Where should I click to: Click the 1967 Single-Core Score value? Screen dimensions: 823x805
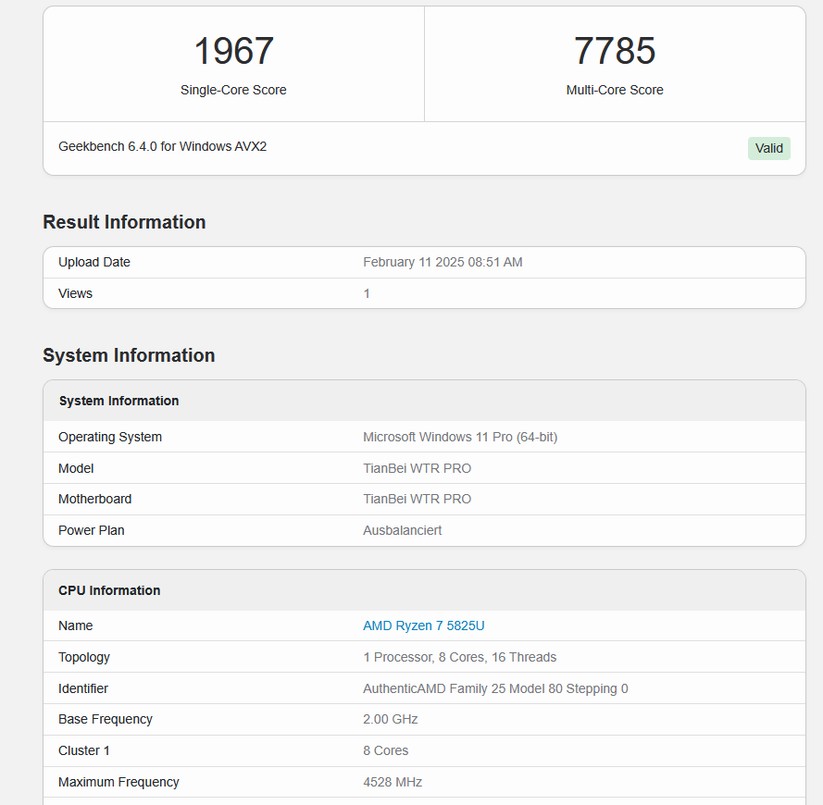coord(233,51)
